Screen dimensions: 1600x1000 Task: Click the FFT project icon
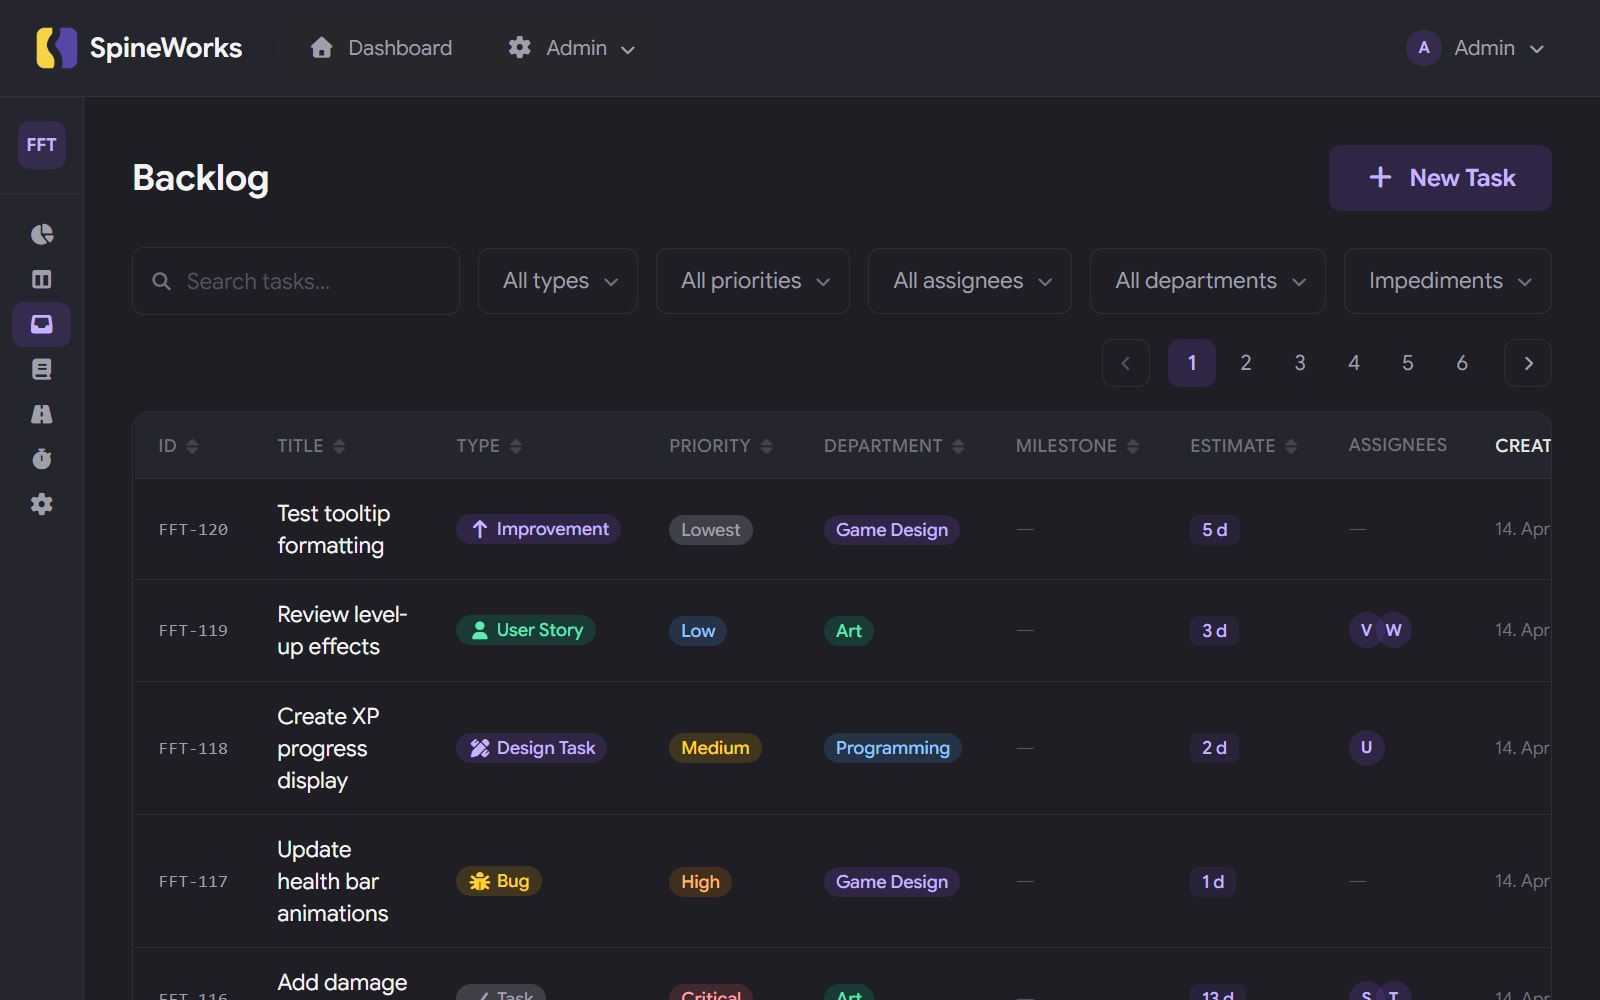(x=40, y=145)
